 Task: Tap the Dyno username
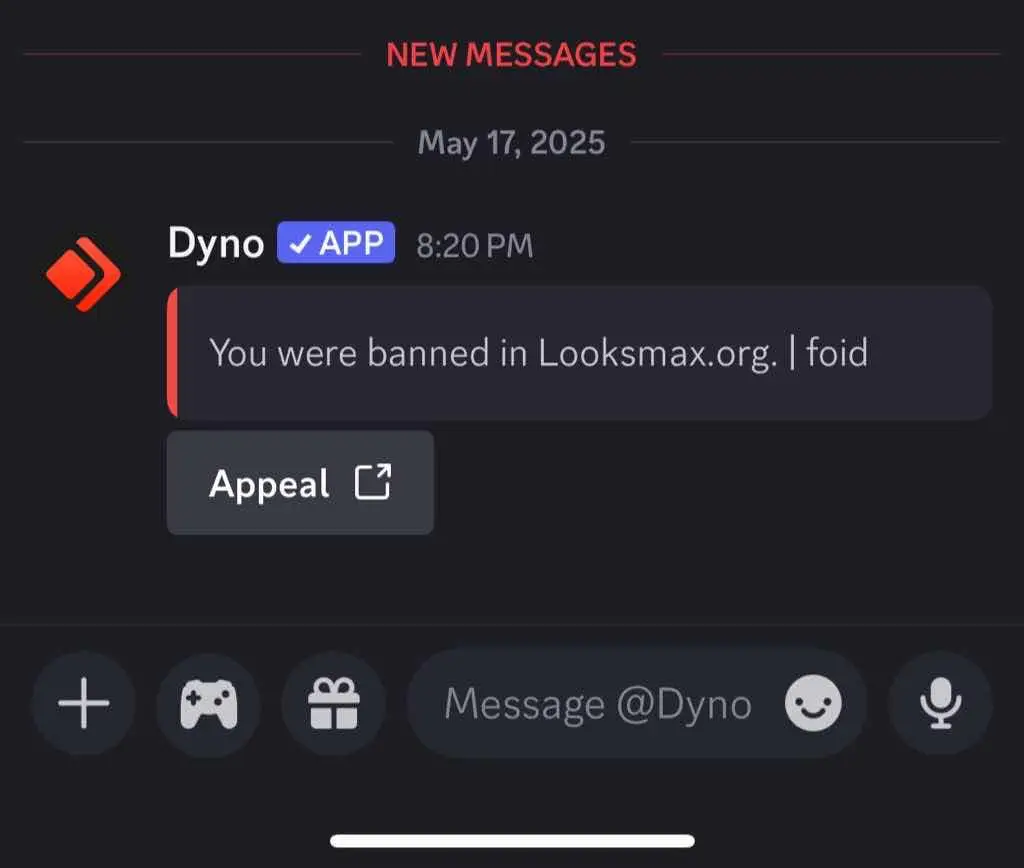216,244
